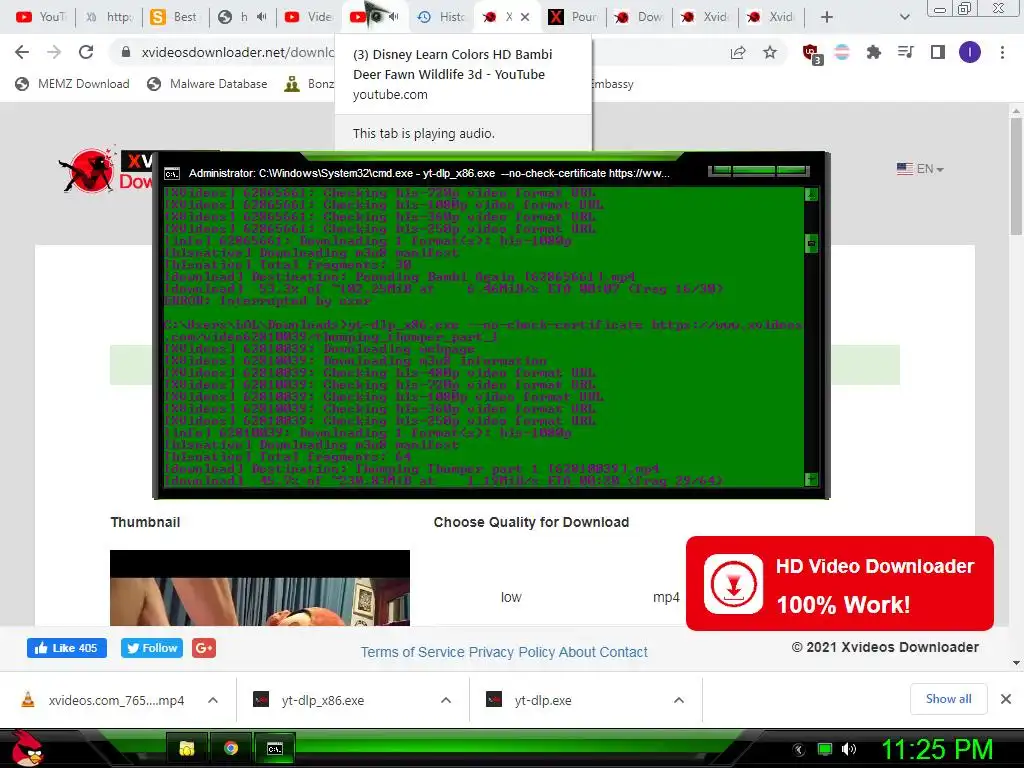Screen dimensions: 1024x768
Task: Open the Chrome three-dot menu
Action: pos(1002,52)
